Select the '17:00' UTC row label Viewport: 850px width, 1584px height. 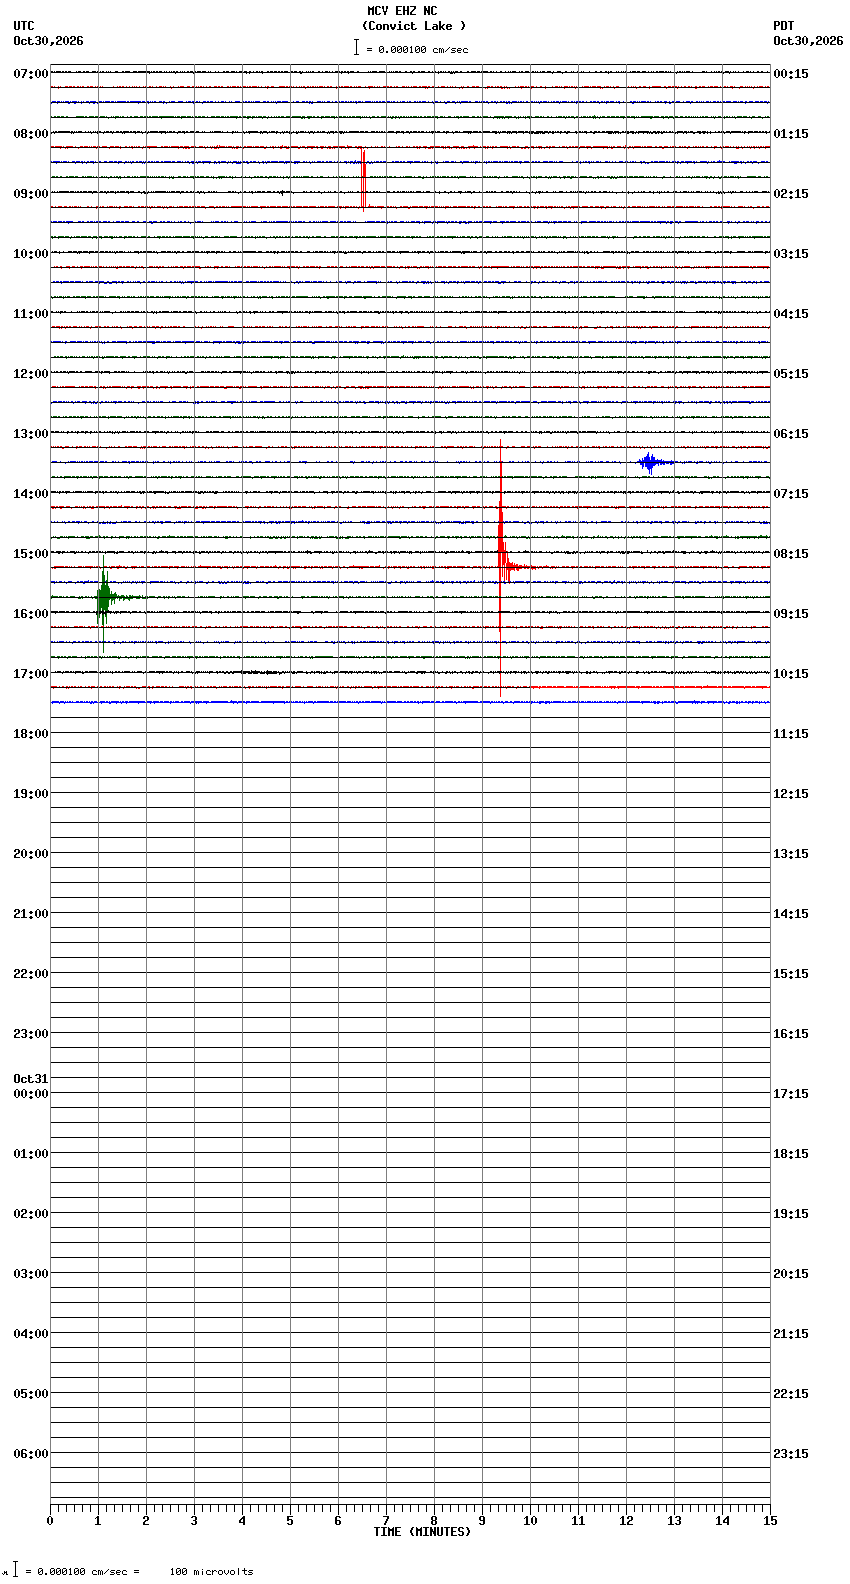coord(31,674)
